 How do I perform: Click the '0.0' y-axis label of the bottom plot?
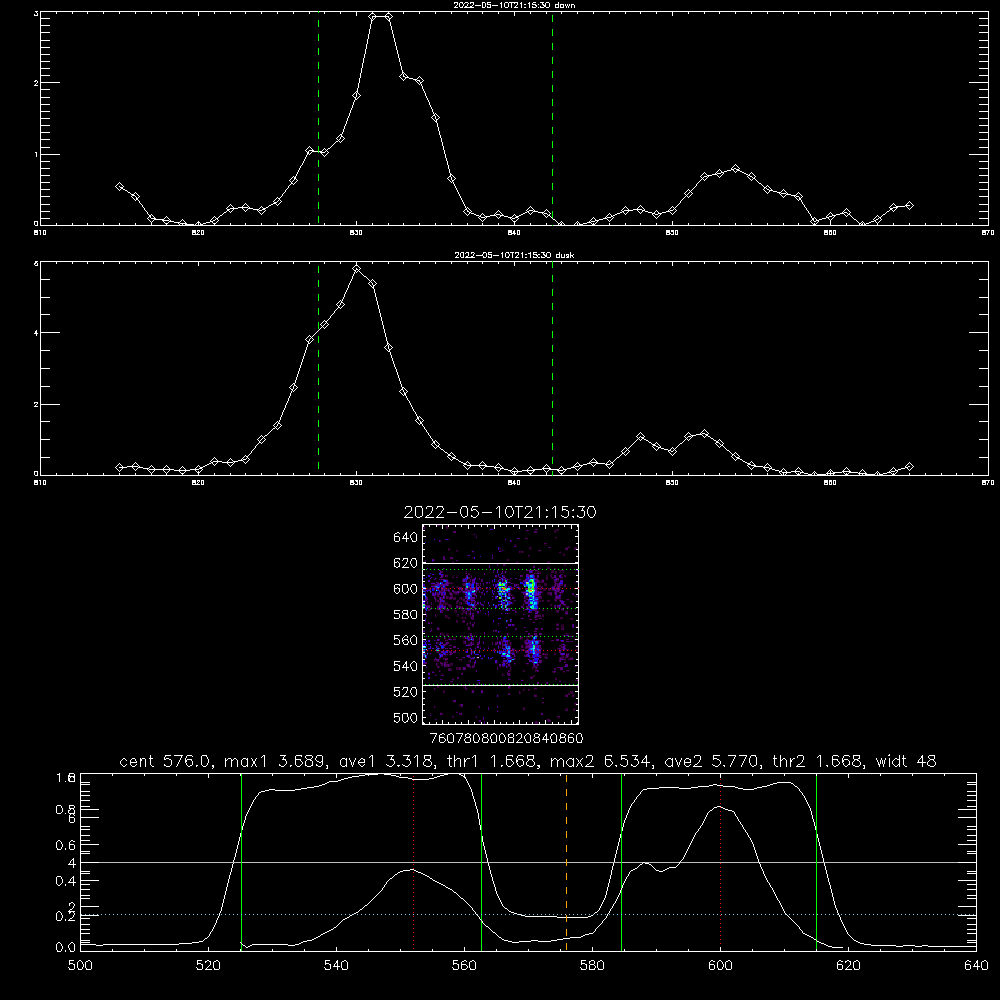(65, 948)
